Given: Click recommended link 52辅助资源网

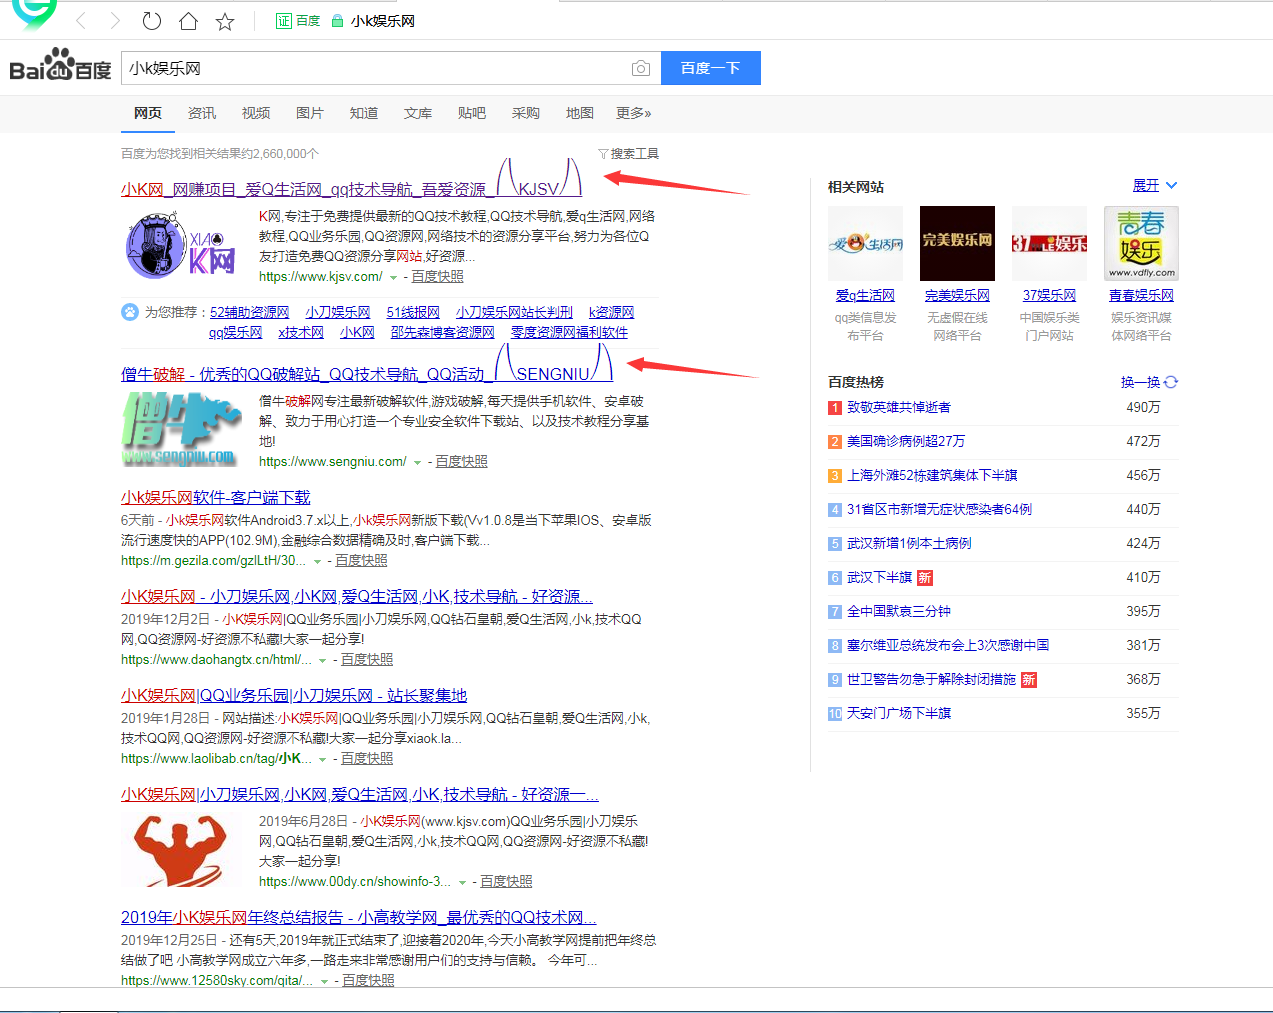Looking at the screenshot, I should [x=249, y=312].
